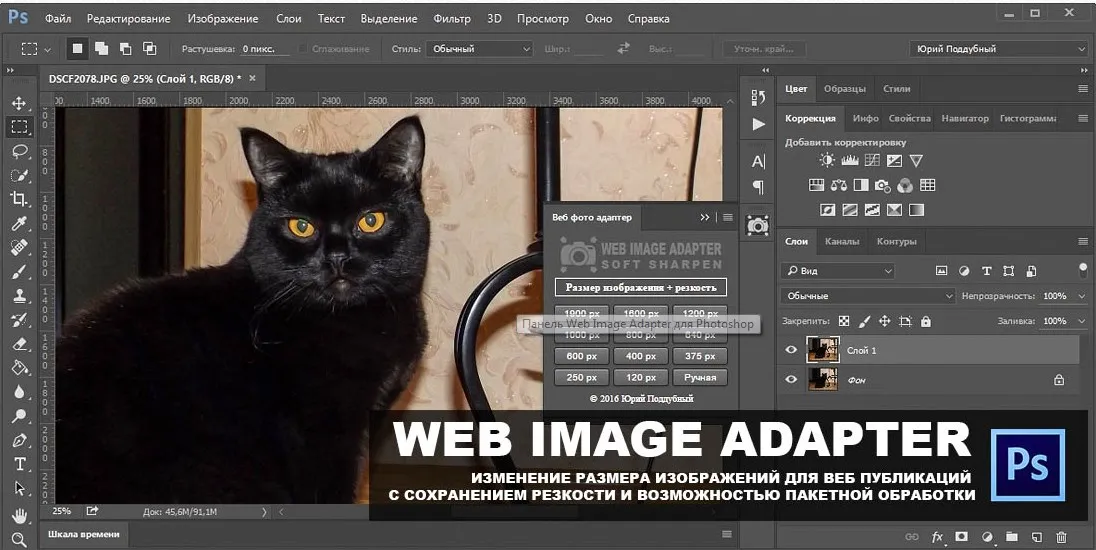1096x550 pixels.
Task: Open the layer blend mode dropdown
Action: (868, 296)
